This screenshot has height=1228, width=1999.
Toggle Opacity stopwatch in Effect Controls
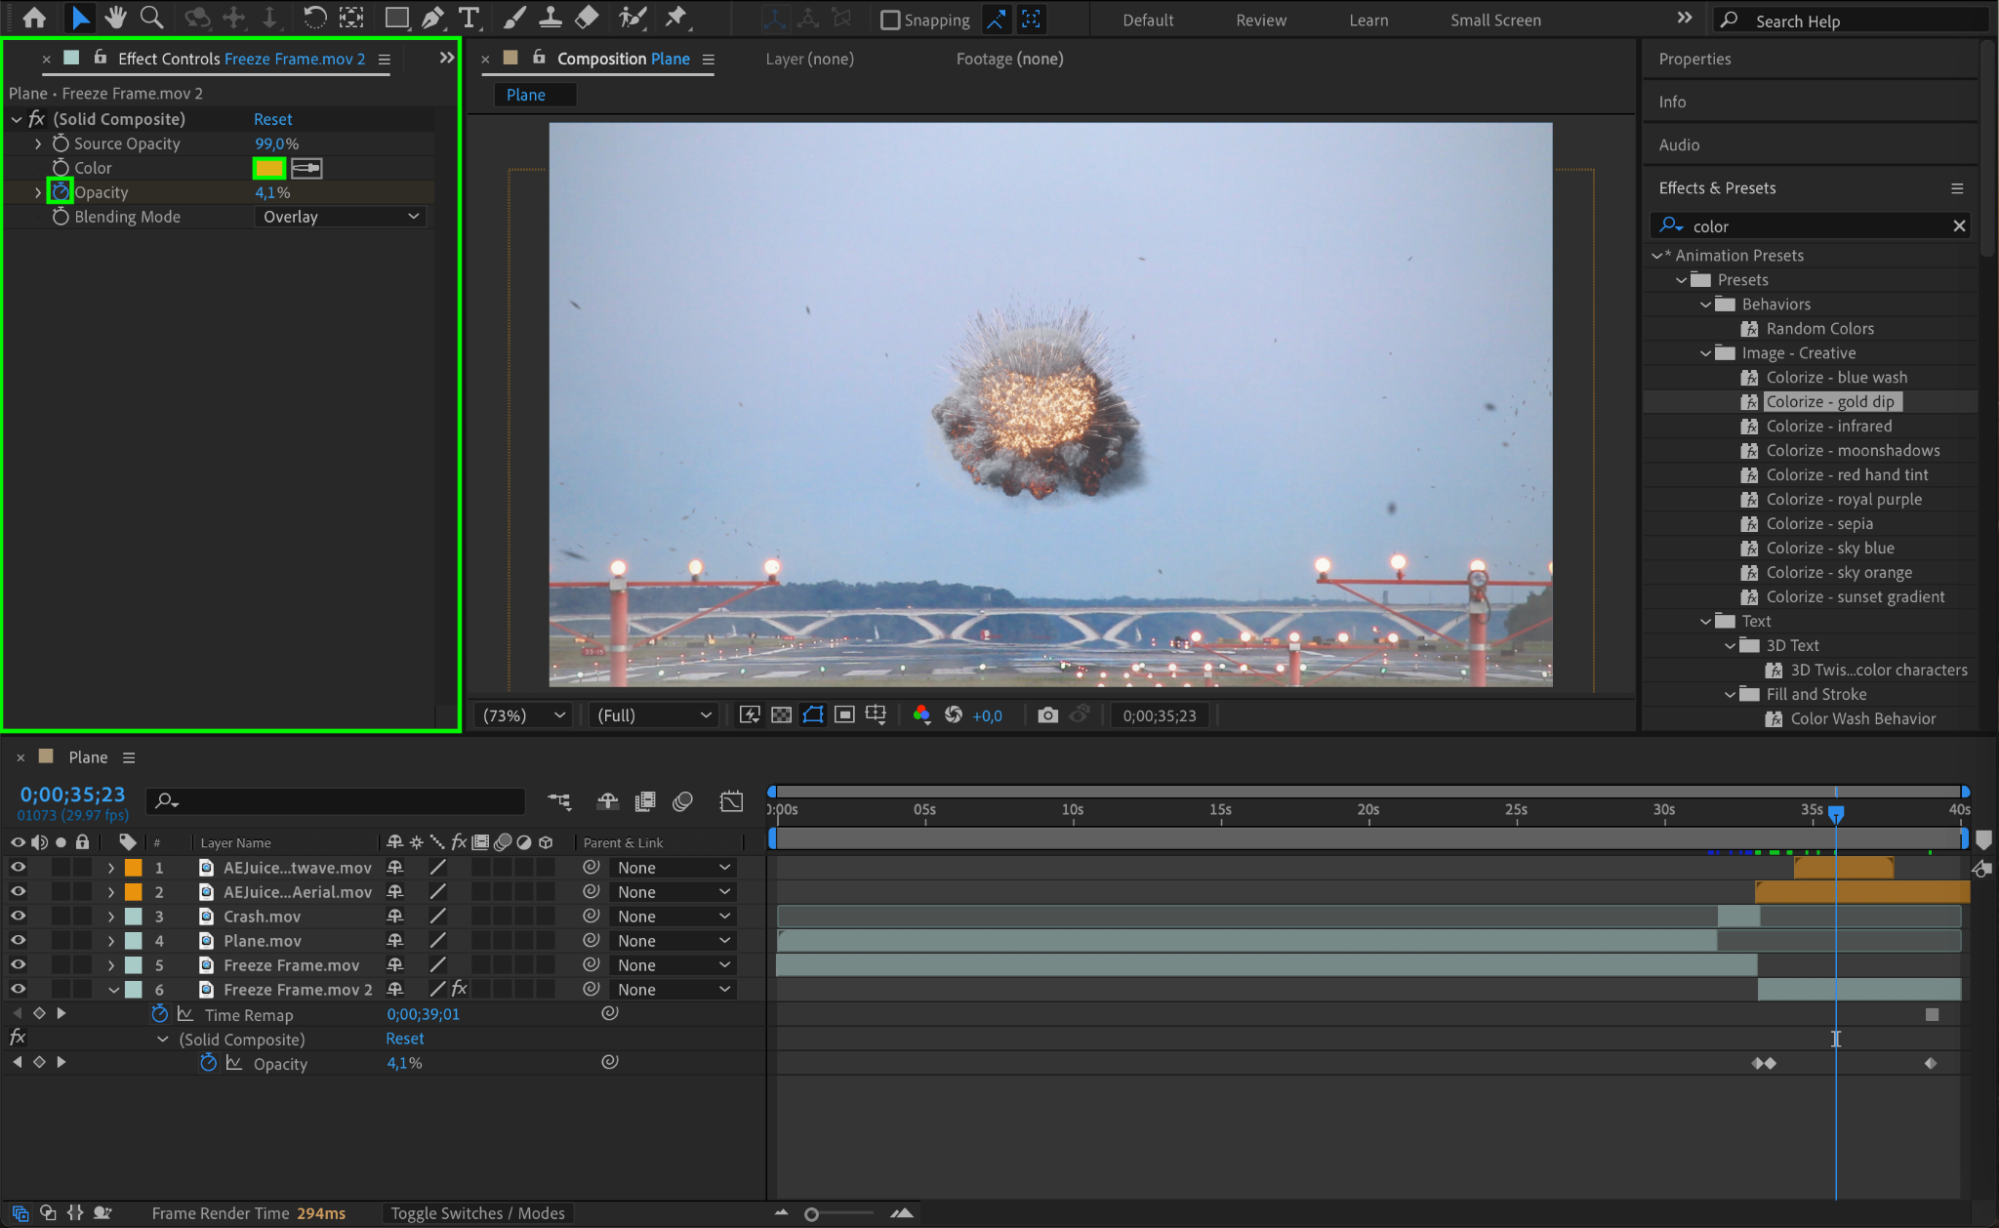point(60,192)
